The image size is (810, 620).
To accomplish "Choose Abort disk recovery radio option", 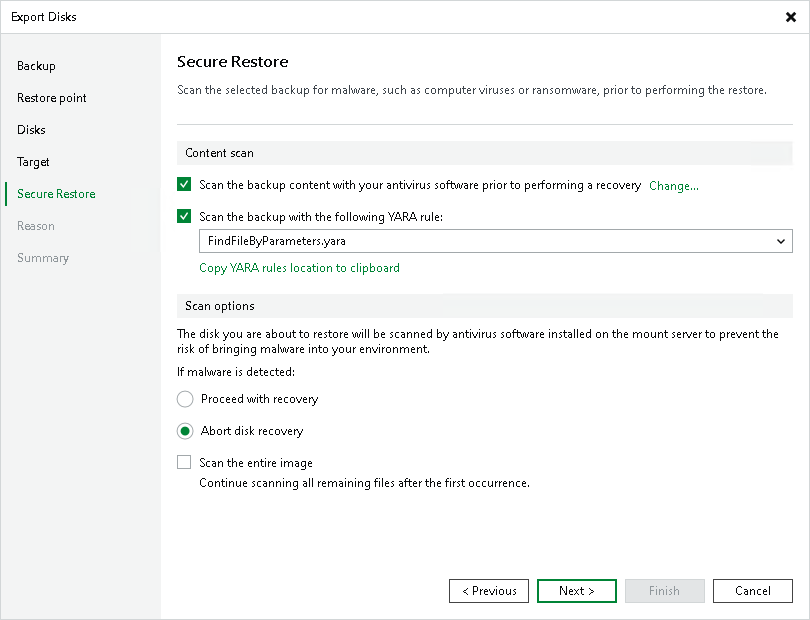I will 185,431.
